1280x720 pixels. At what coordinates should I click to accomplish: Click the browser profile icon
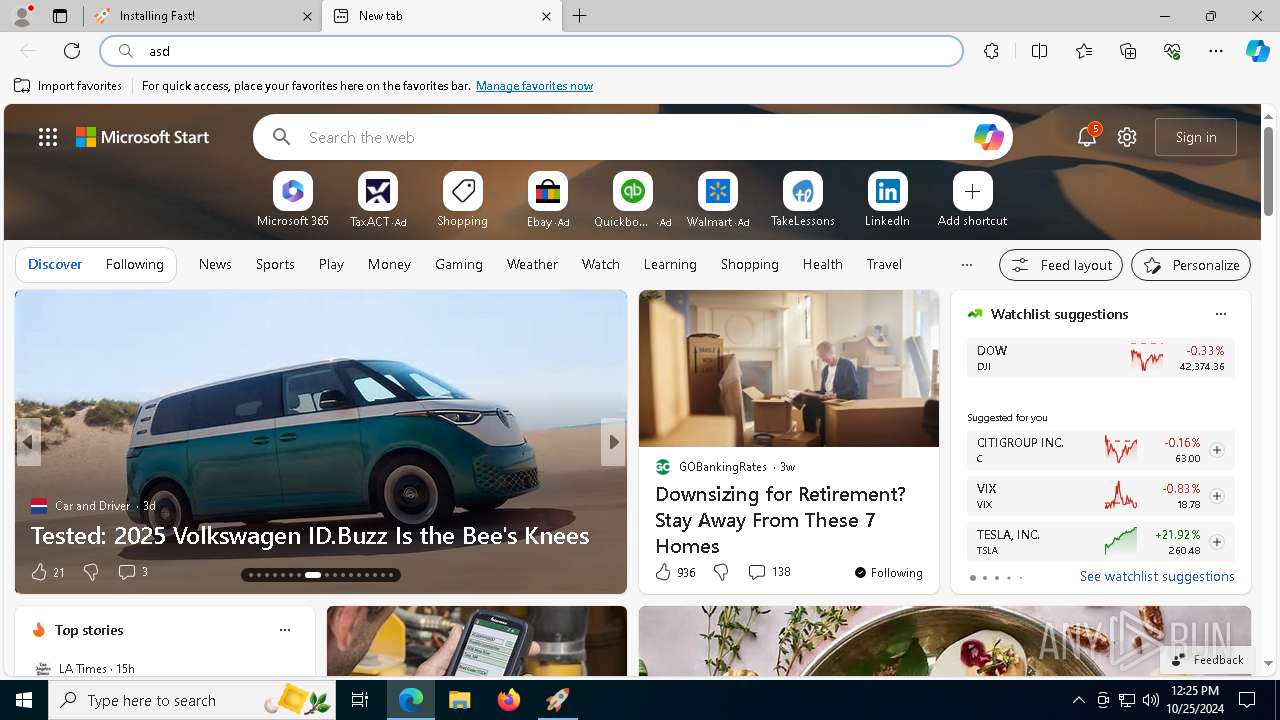point(22,16)
